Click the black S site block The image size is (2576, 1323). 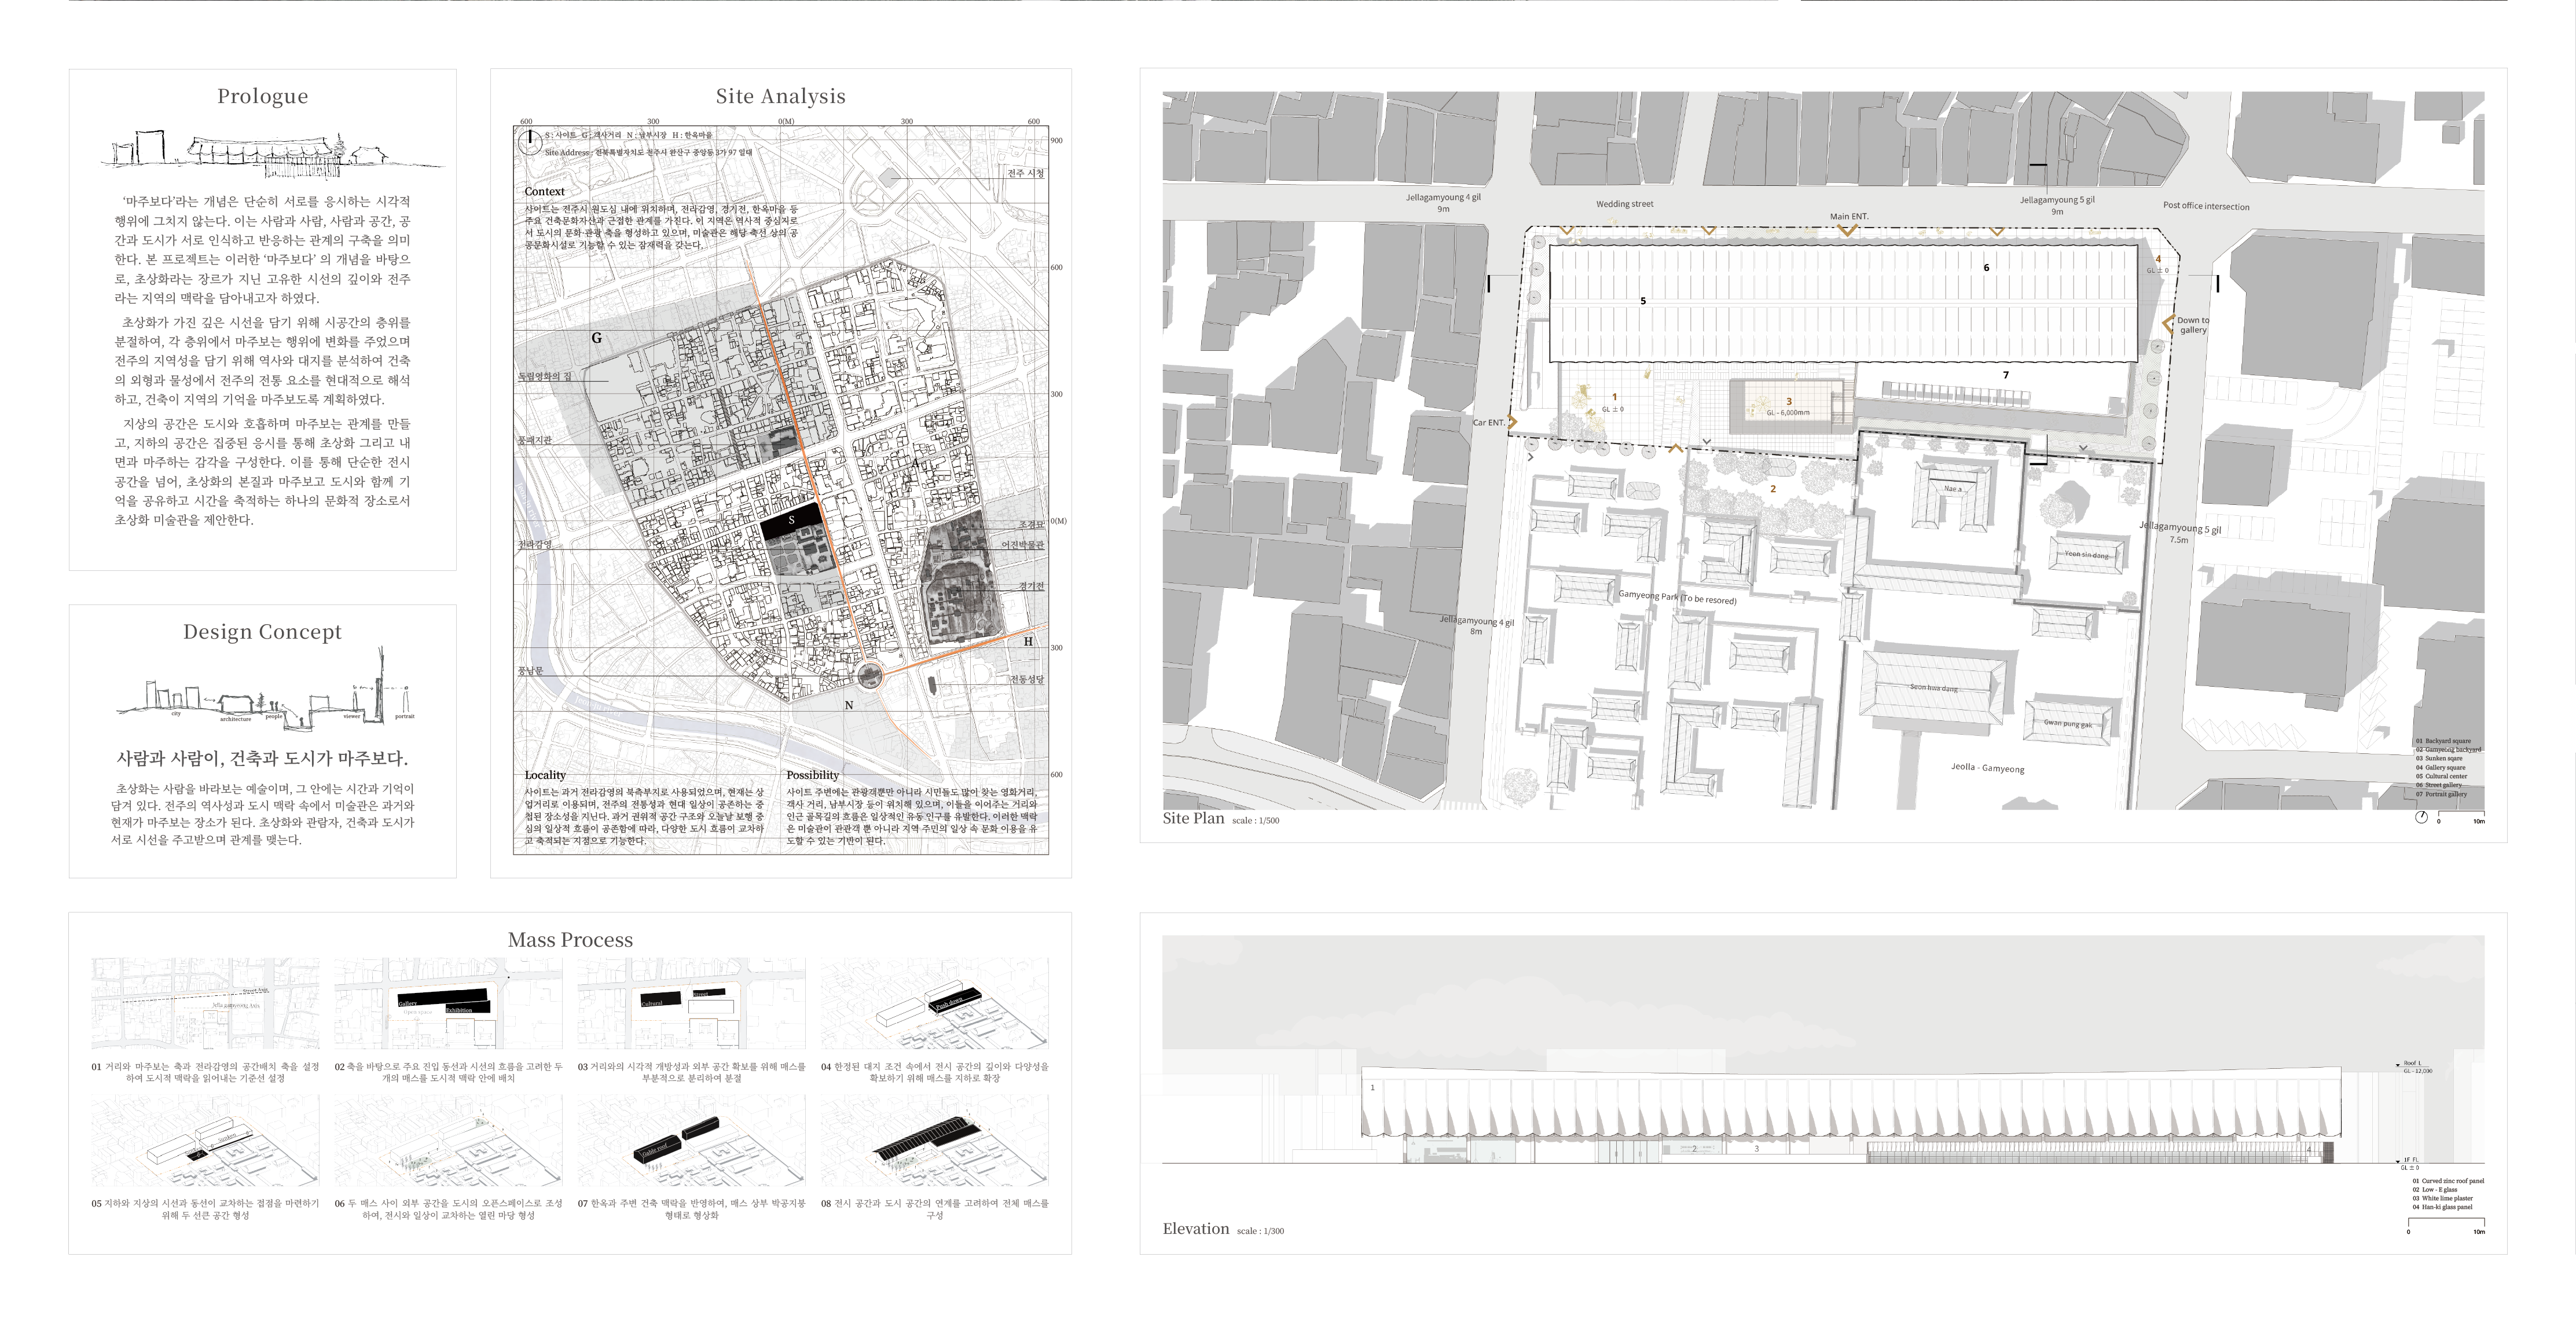point(791,521)
